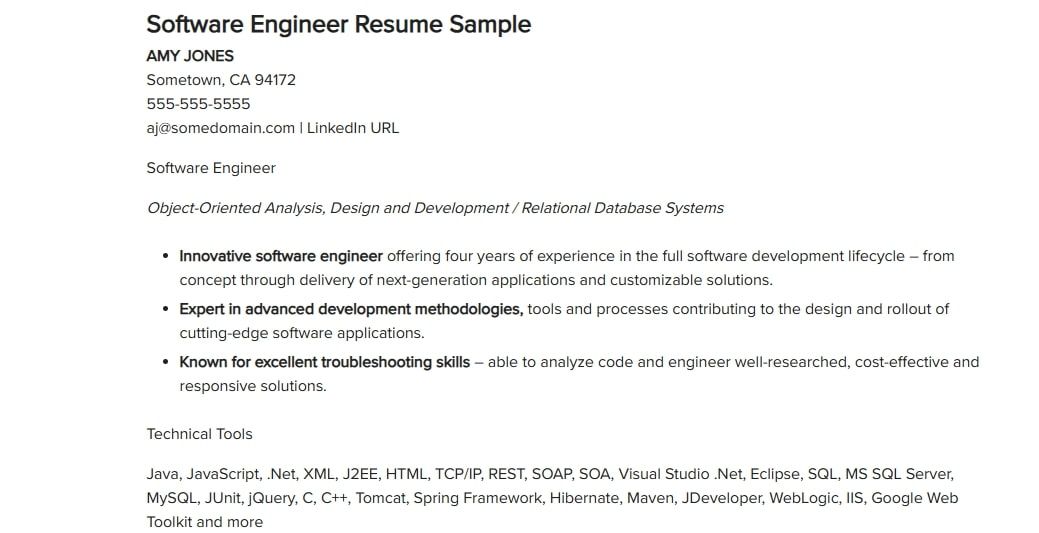Click "Toolkit and more" at list end
Viewport: 1039px width, 533px height.
[205, 522]
